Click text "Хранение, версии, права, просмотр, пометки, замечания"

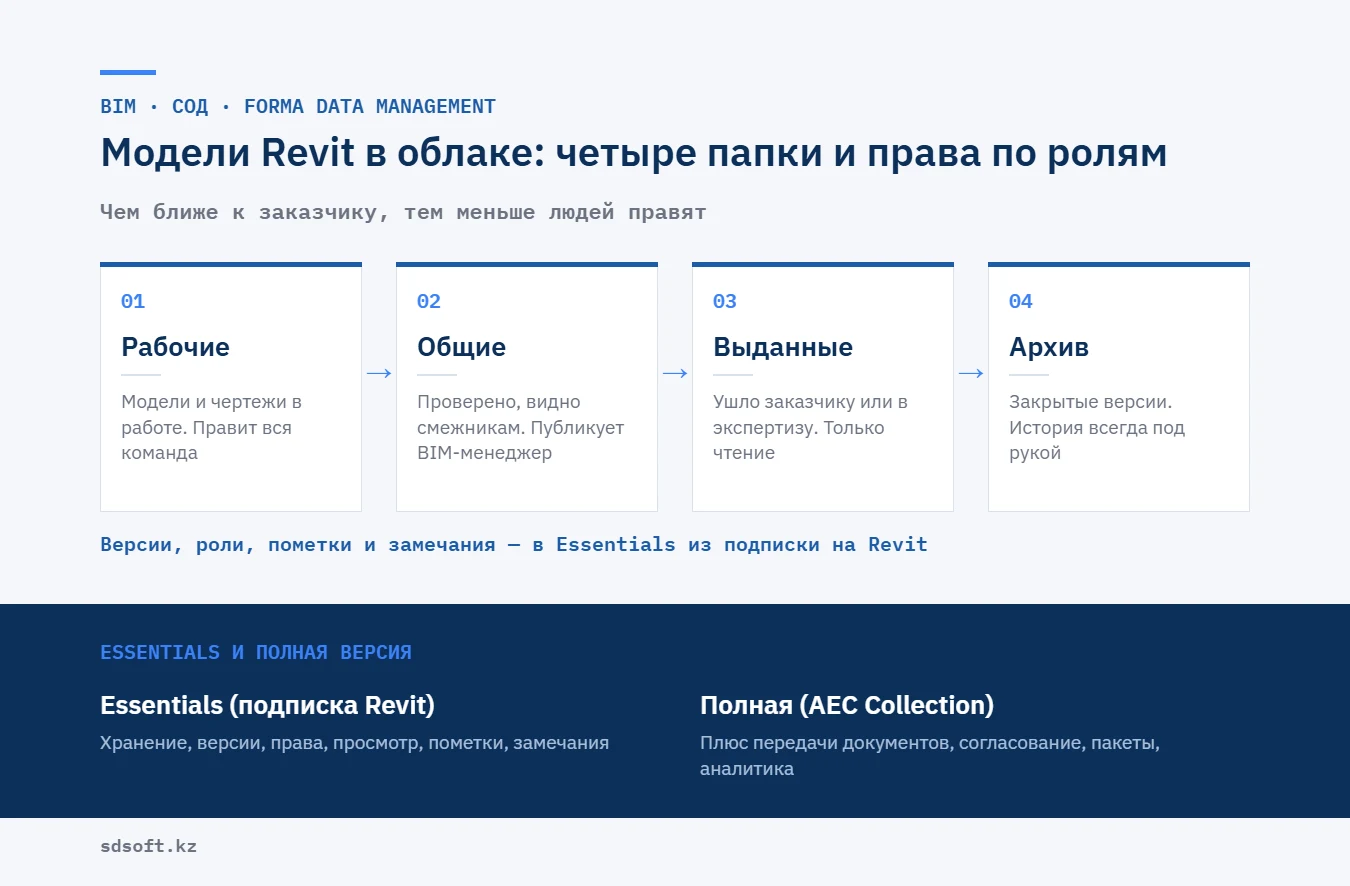[x=354, y=743]
